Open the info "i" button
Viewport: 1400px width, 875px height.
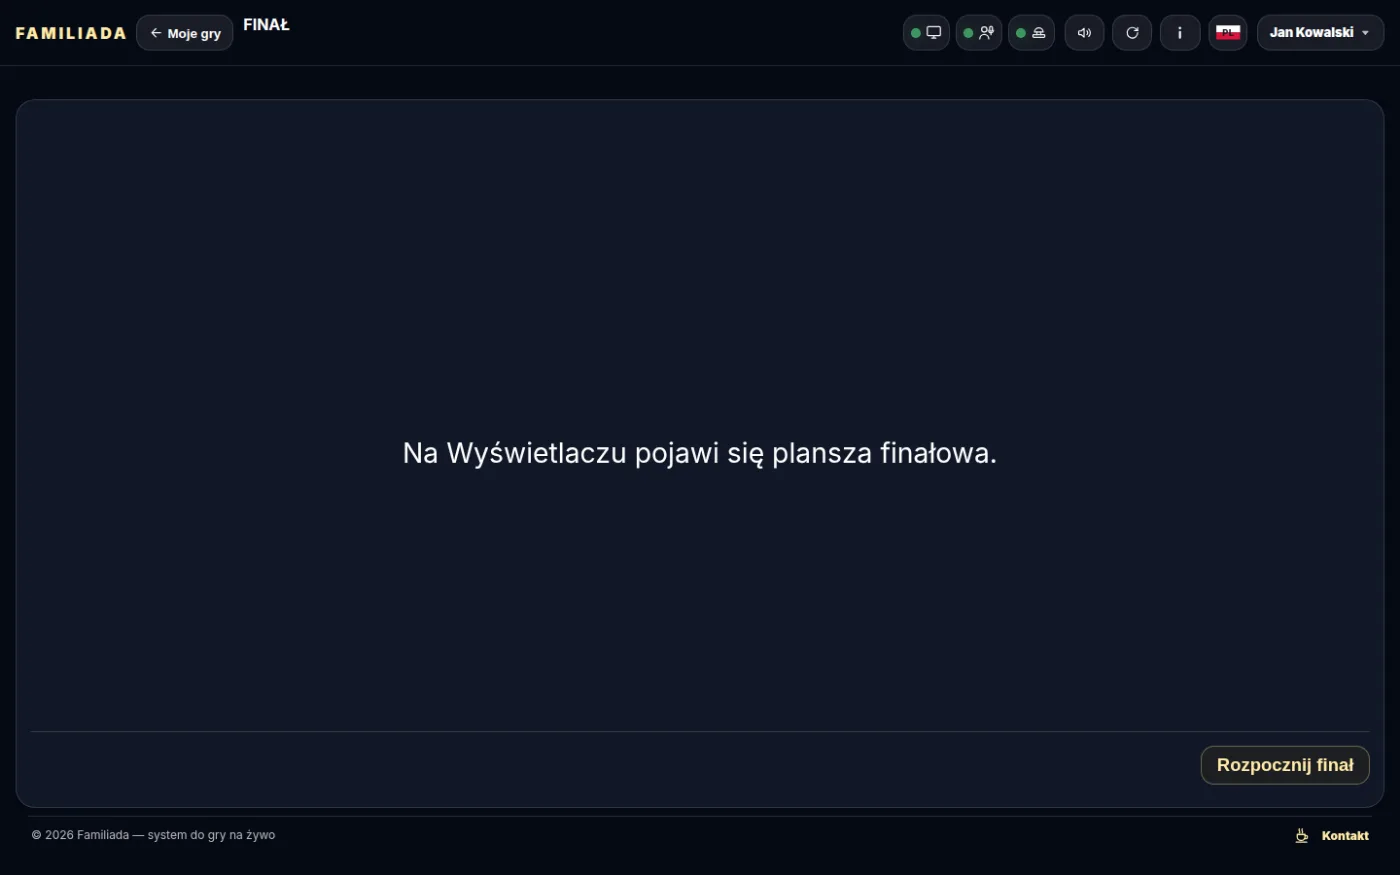tap(1180, 33)
